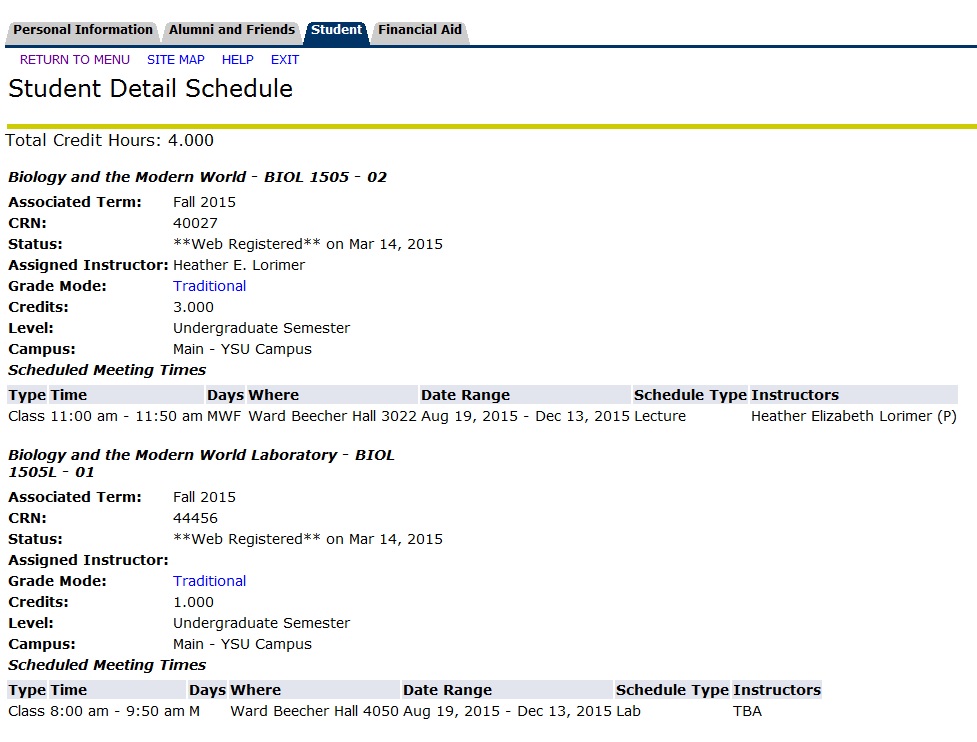The width and height of the screenshot is (977, 742).
Task: Open the SITE MAP page
Action: [176, 59]
